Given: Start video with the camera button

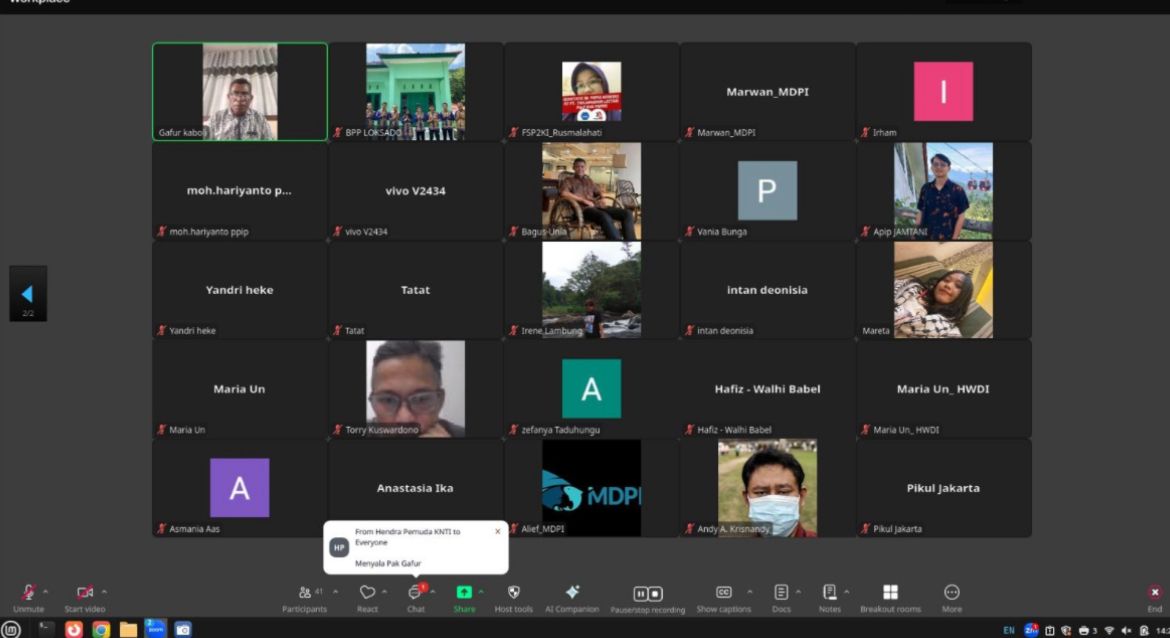Looking at the screenshot, I should pyautogui.click(x=85, y=593).
